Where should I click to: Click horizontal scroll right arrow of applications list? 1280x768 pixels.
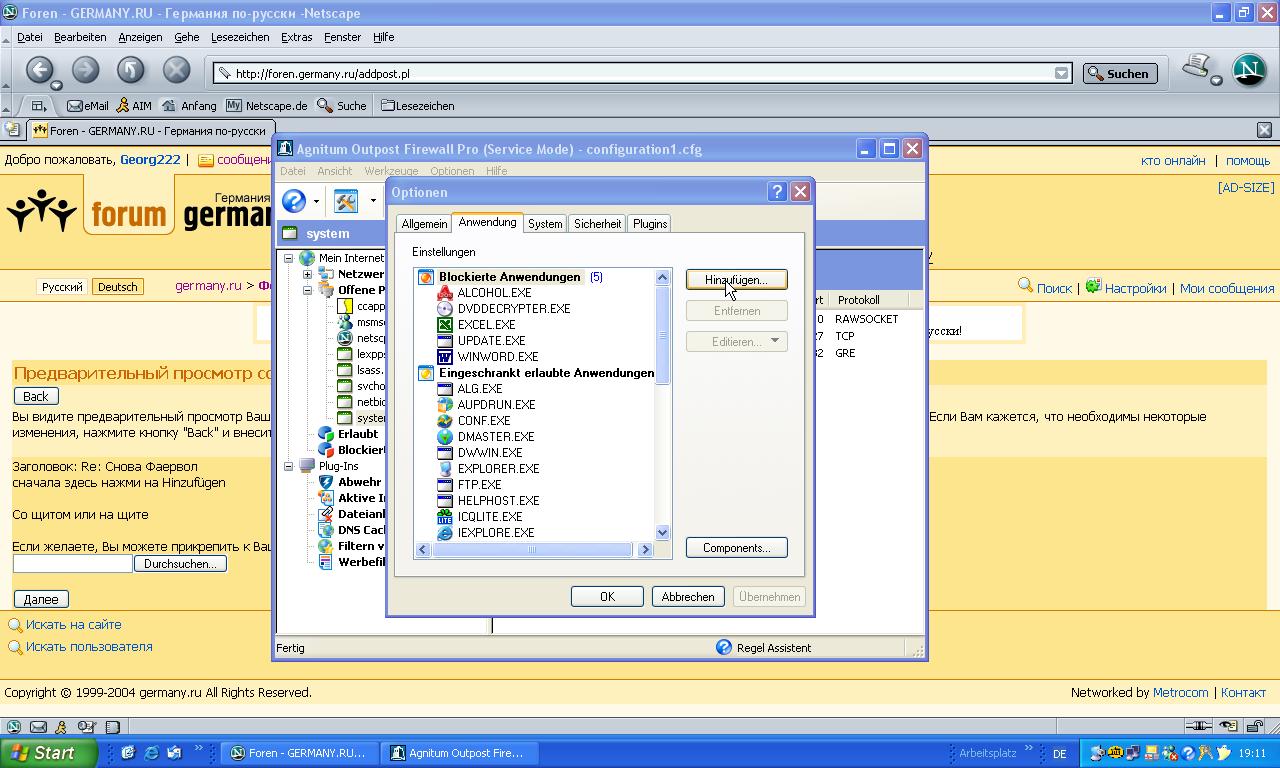(x=645, y=549)
